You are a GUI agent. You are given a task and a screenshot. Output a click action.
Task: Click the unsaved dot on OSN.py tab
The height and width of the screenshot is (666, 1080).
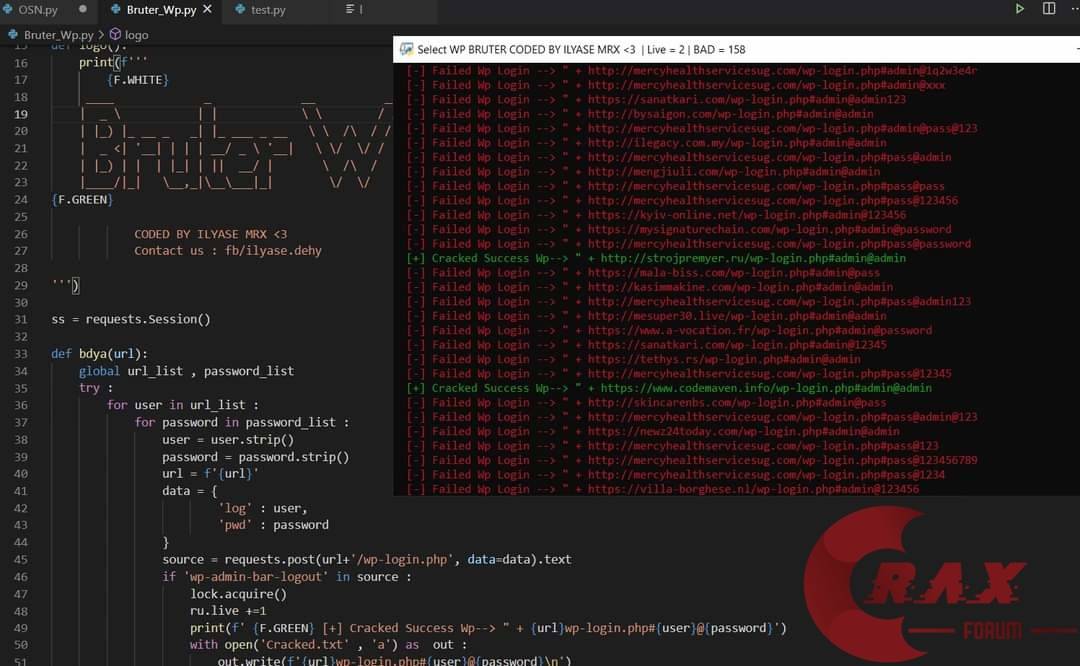click(83, 9)
